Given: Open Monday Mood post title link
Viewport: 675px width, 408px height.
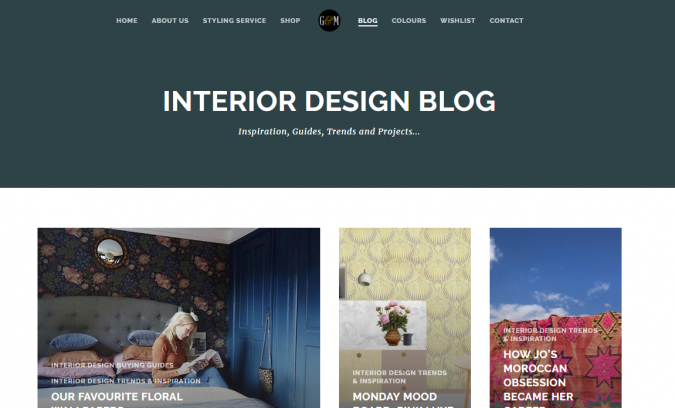Looking at the screenshot, I should (395, 399).
